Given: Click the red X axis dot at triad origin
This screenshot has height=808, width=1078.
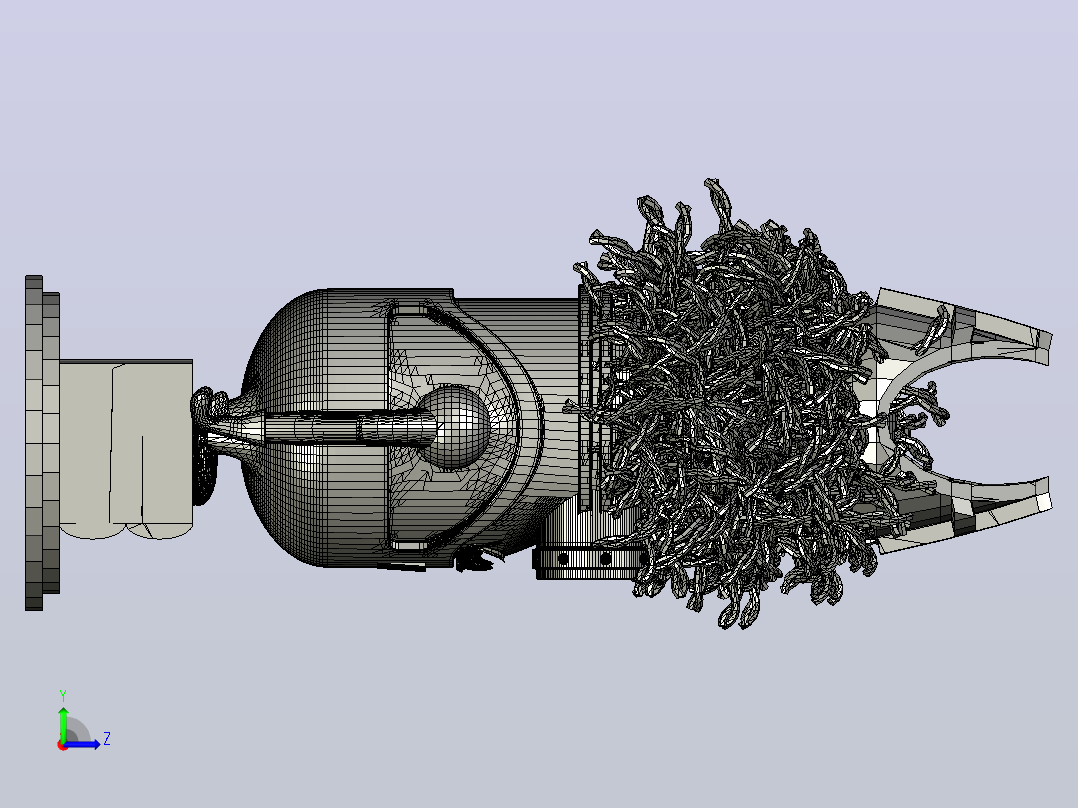Looking at the screenshot, I should (x=63, y=745).
